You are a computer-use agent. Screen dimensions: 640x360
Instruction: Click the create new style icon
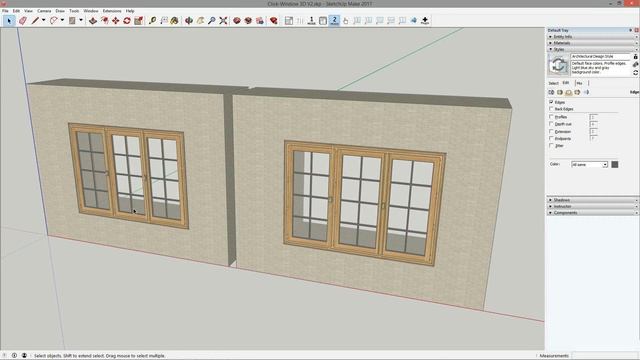pyautogui.click(x=636, y=64)
